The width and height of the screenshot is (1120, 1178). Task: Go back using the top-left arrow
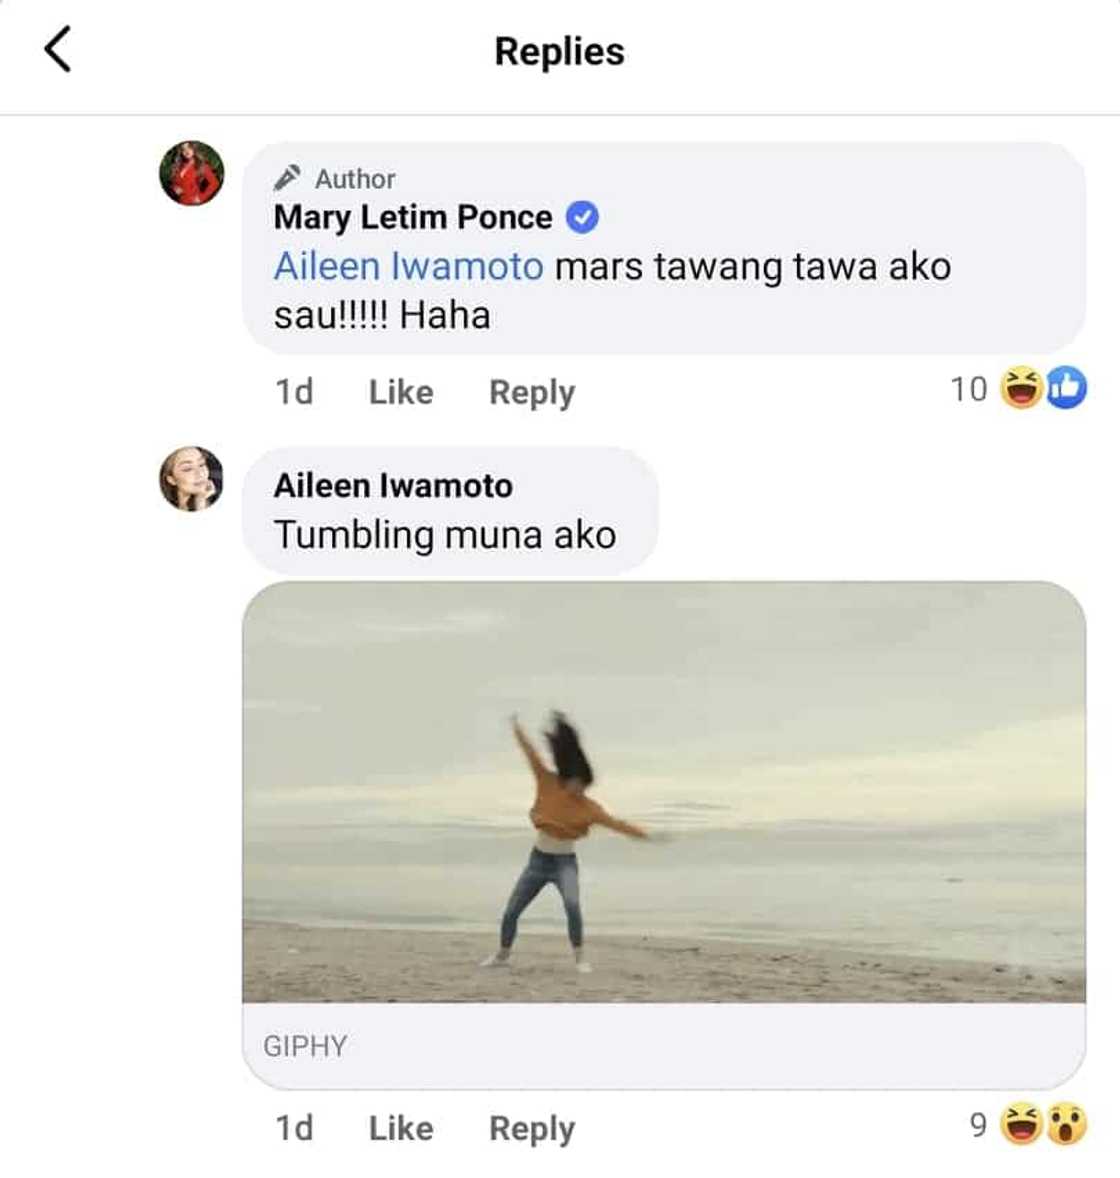pyautogui.click(x=58, y=50)
